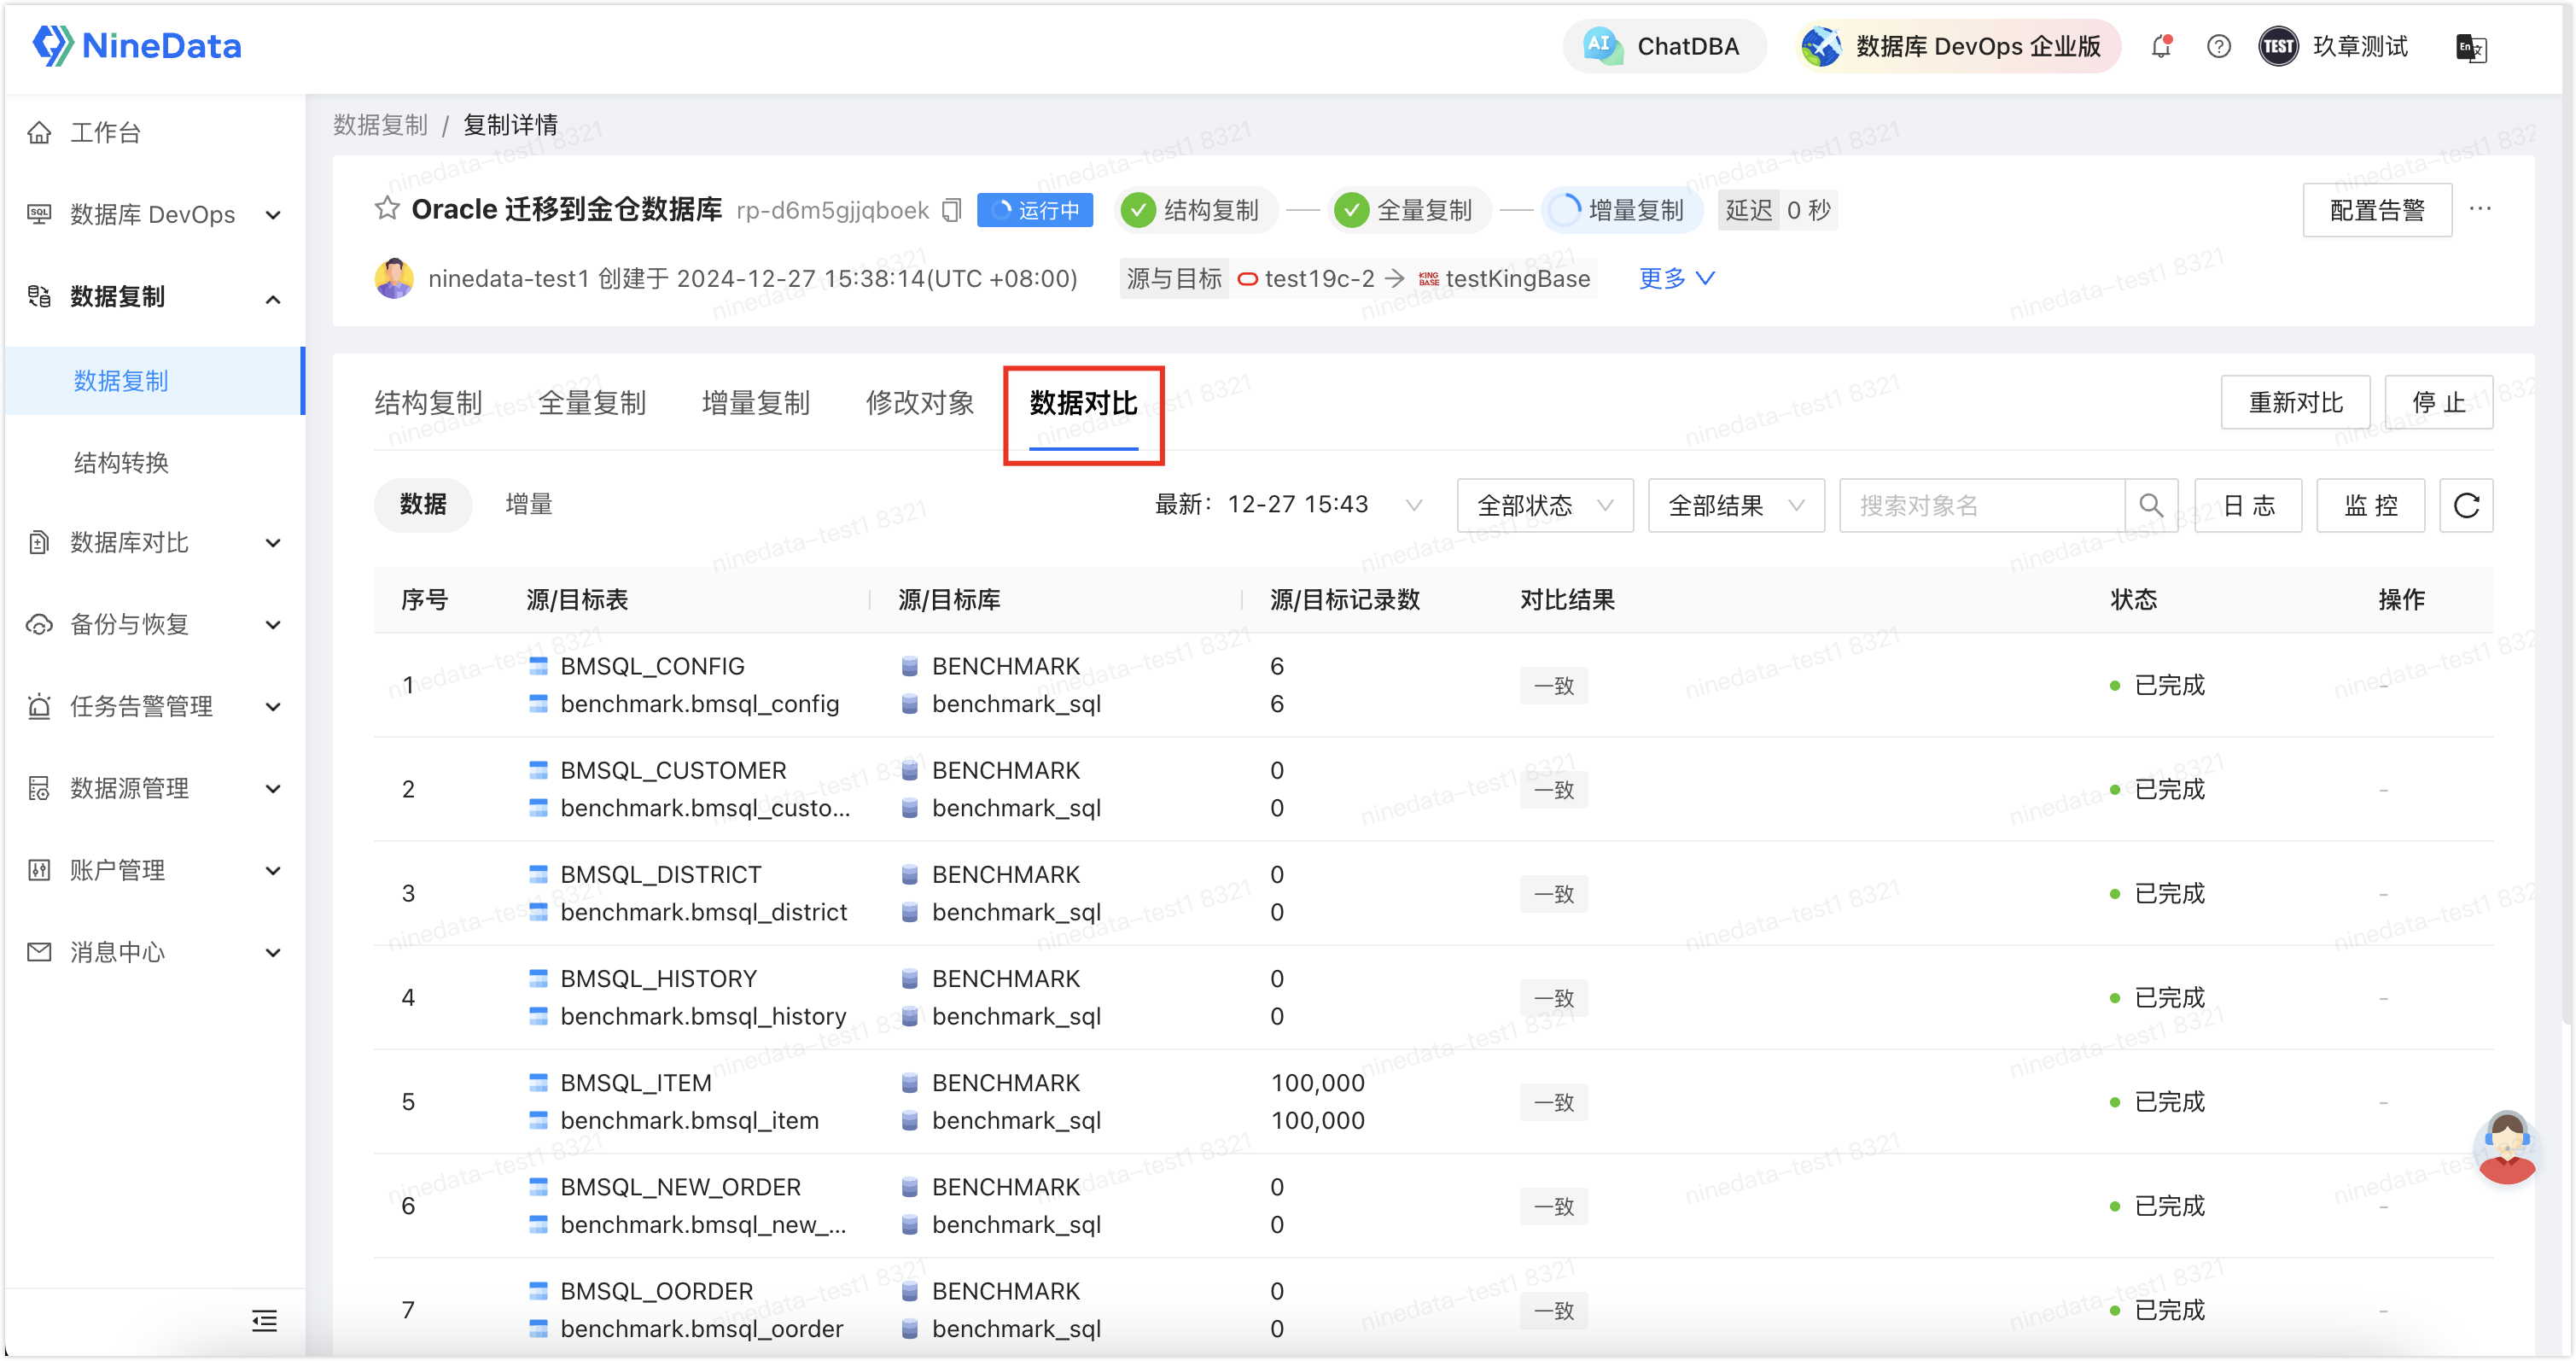Screen dimensions: 2576x1361
Task: Click BMSQL_HISTORY table name
Action: pos(658,978)
